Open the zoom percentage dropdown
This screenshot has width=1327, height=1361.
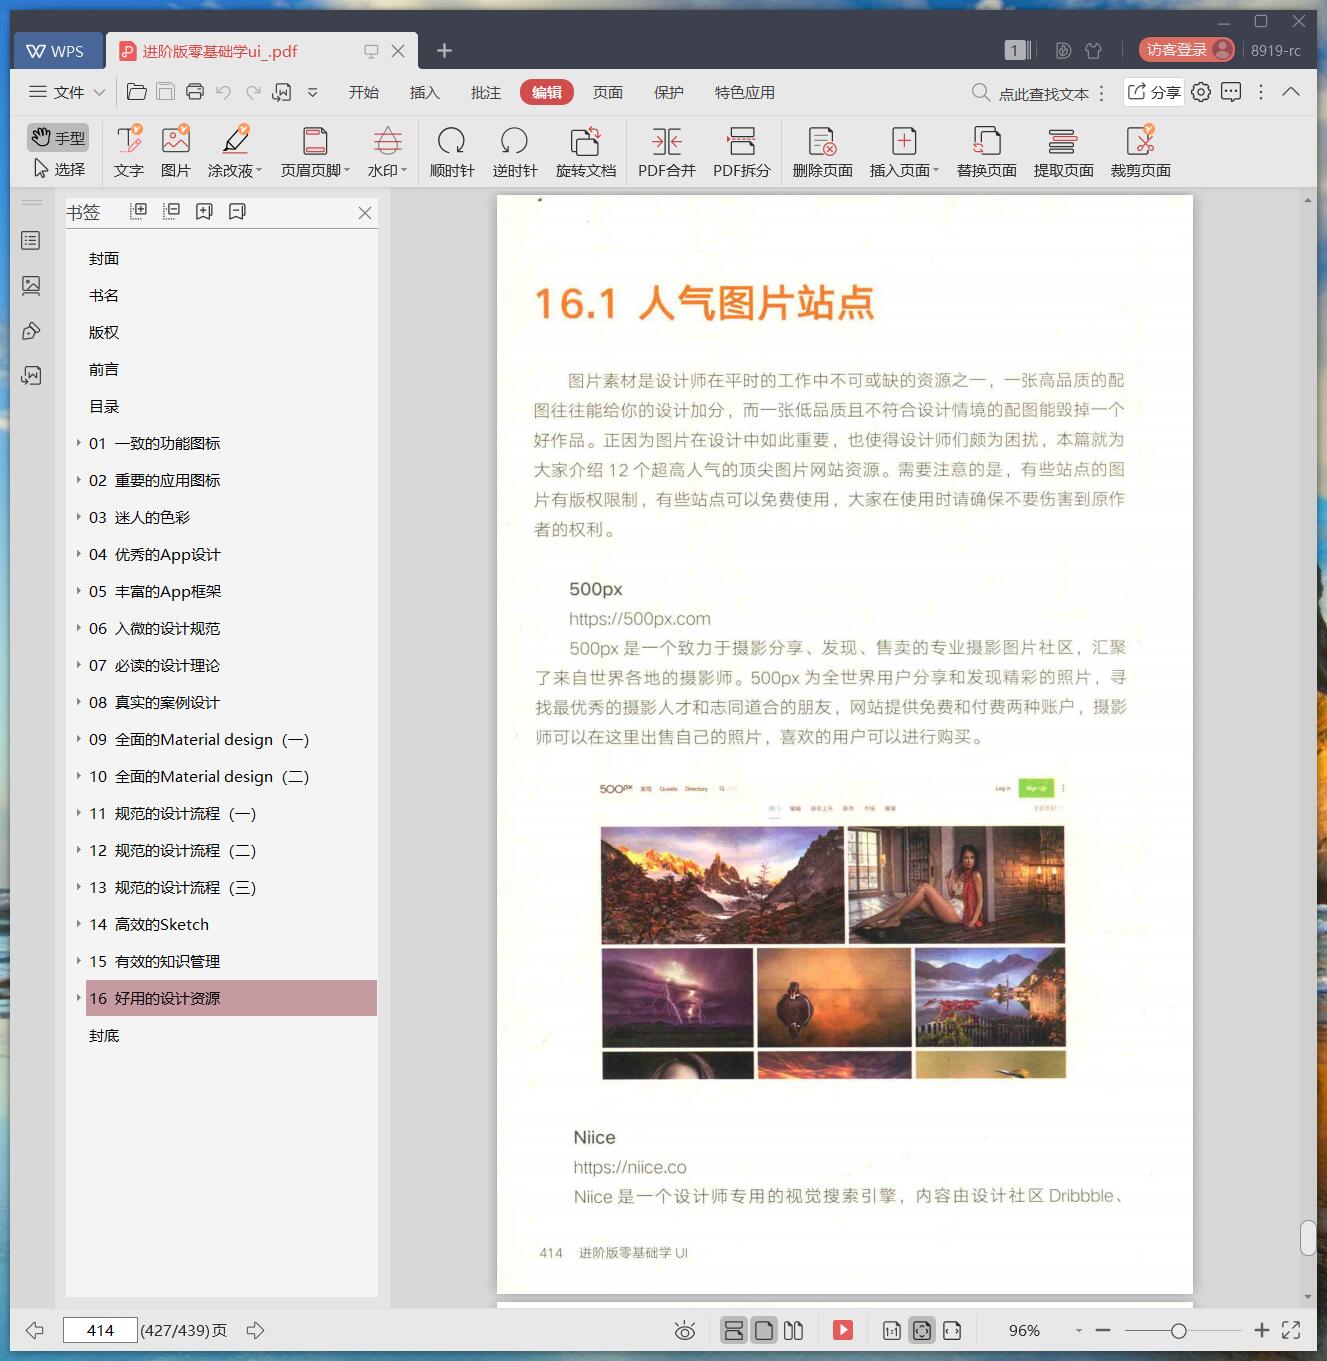pyautogui.click(x=1078, y=1330)
